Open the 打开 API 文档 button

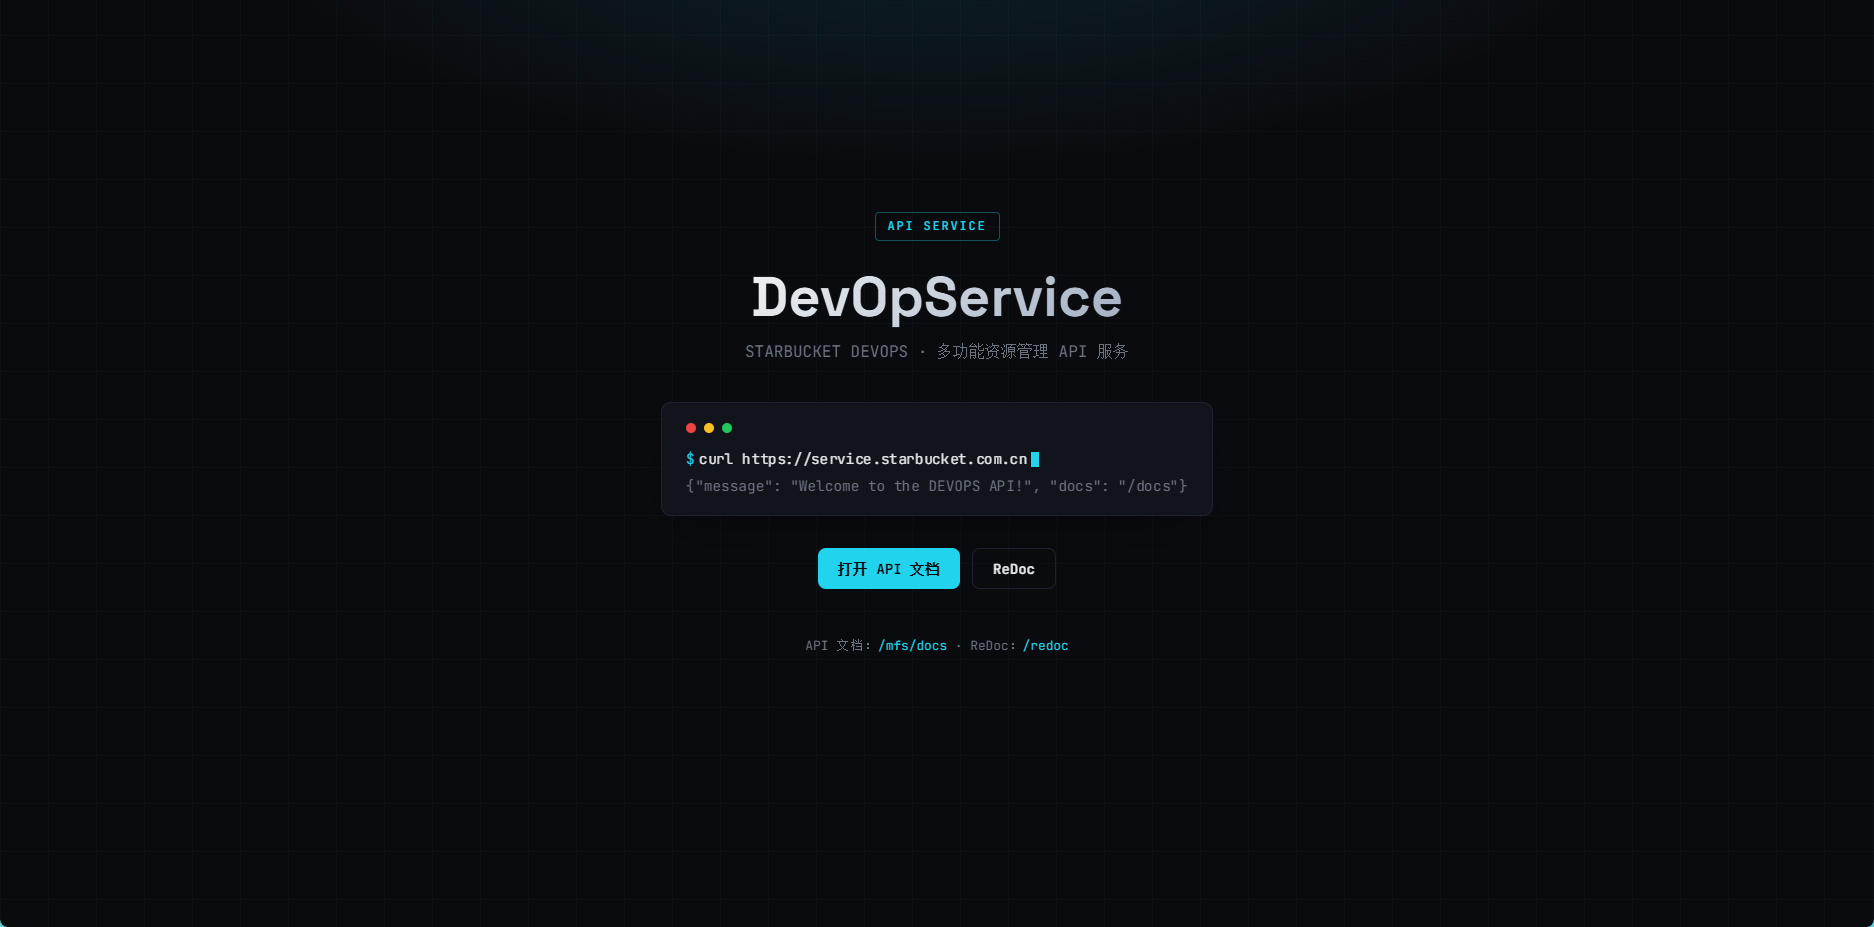(888, 568)
